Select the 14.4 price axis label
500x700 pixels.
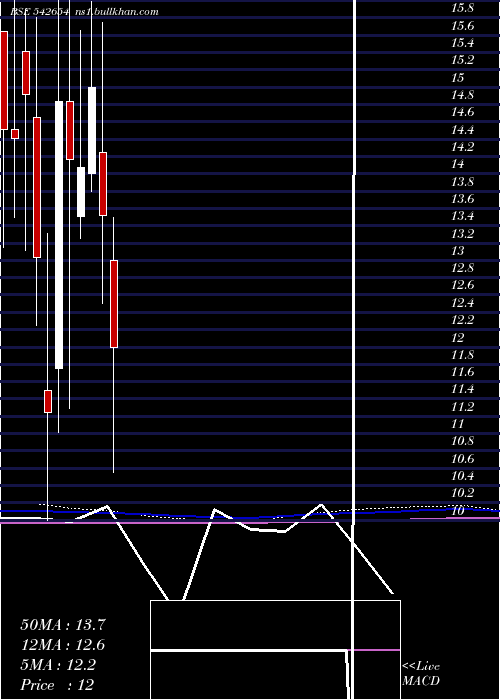coord(462,129)
